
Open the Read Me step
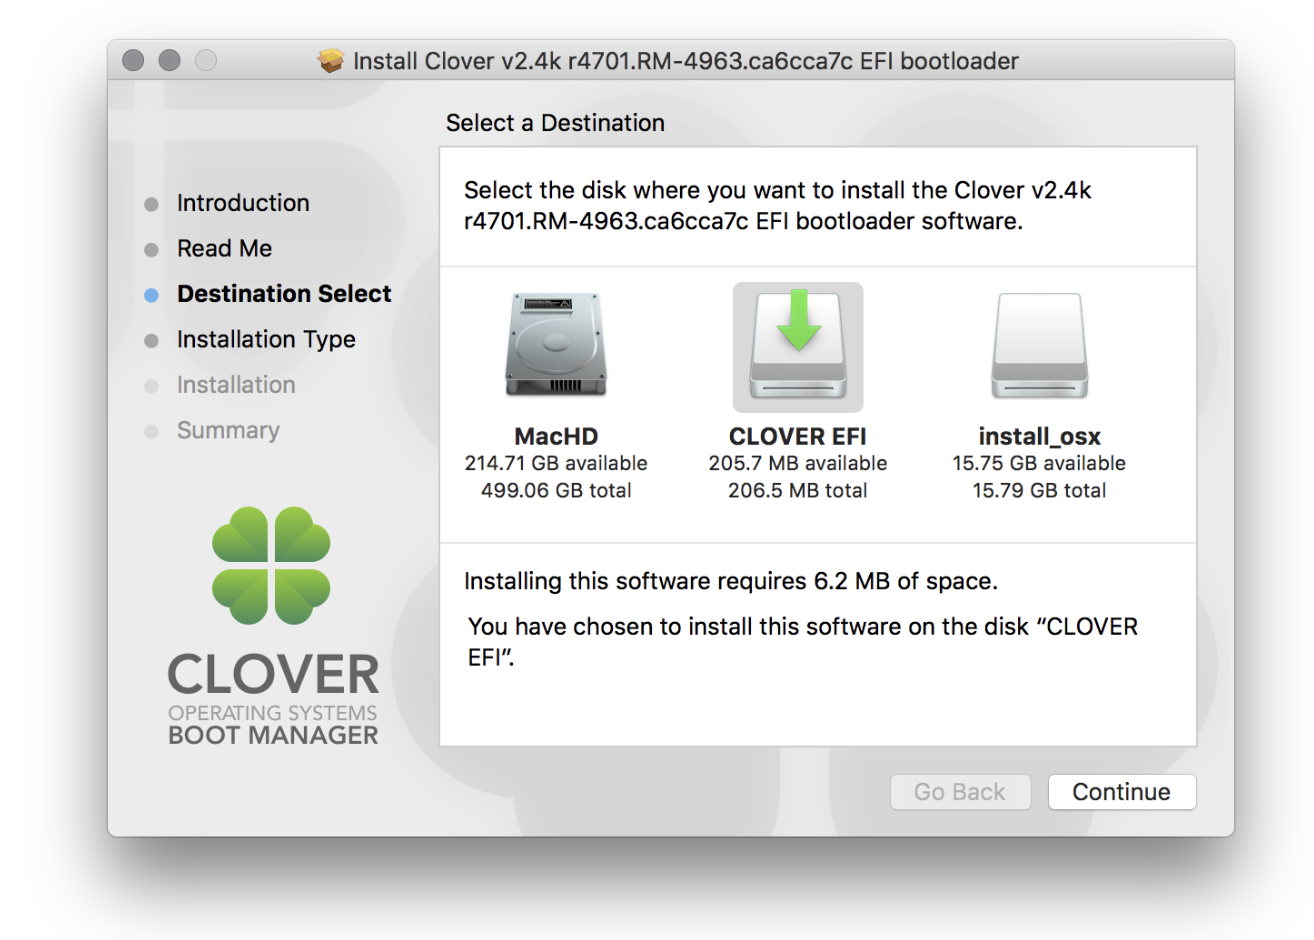224,248
